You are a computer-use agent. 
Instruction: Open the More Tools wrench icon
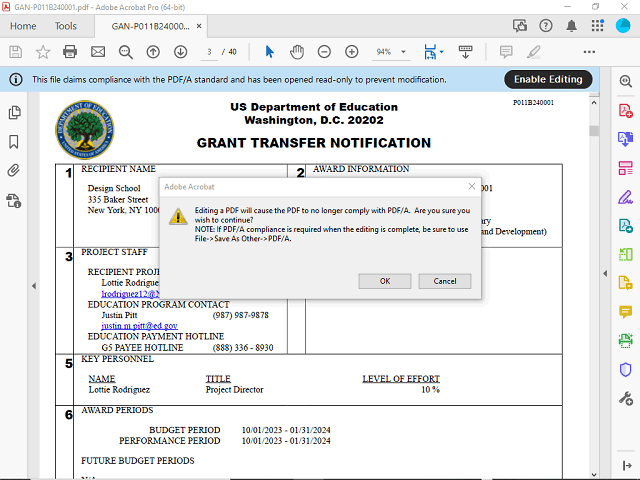pos(625,398)
